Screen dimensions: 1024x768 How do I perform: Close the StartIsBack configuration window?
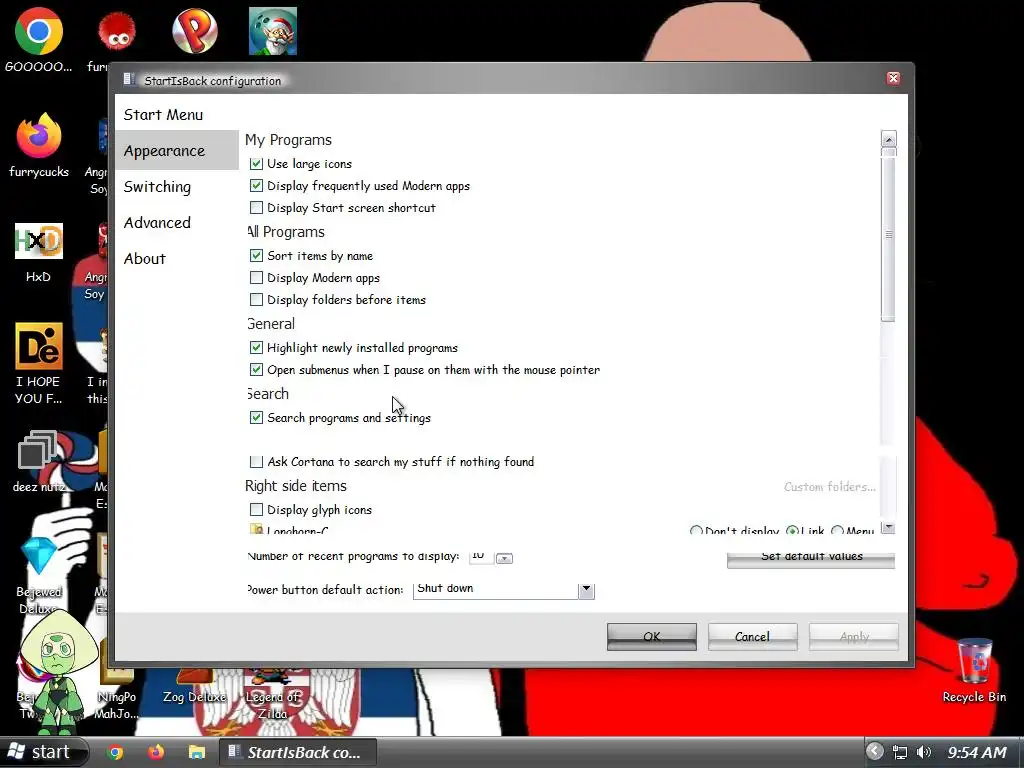tap(893, 78)
